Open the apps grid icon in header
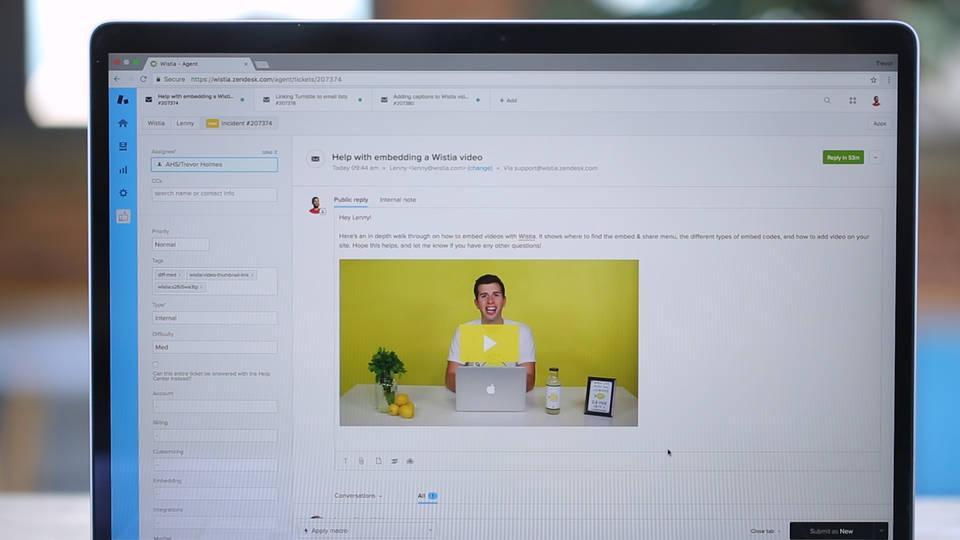The height and width of the screenshot is (540, 960). tap(852, 100)
